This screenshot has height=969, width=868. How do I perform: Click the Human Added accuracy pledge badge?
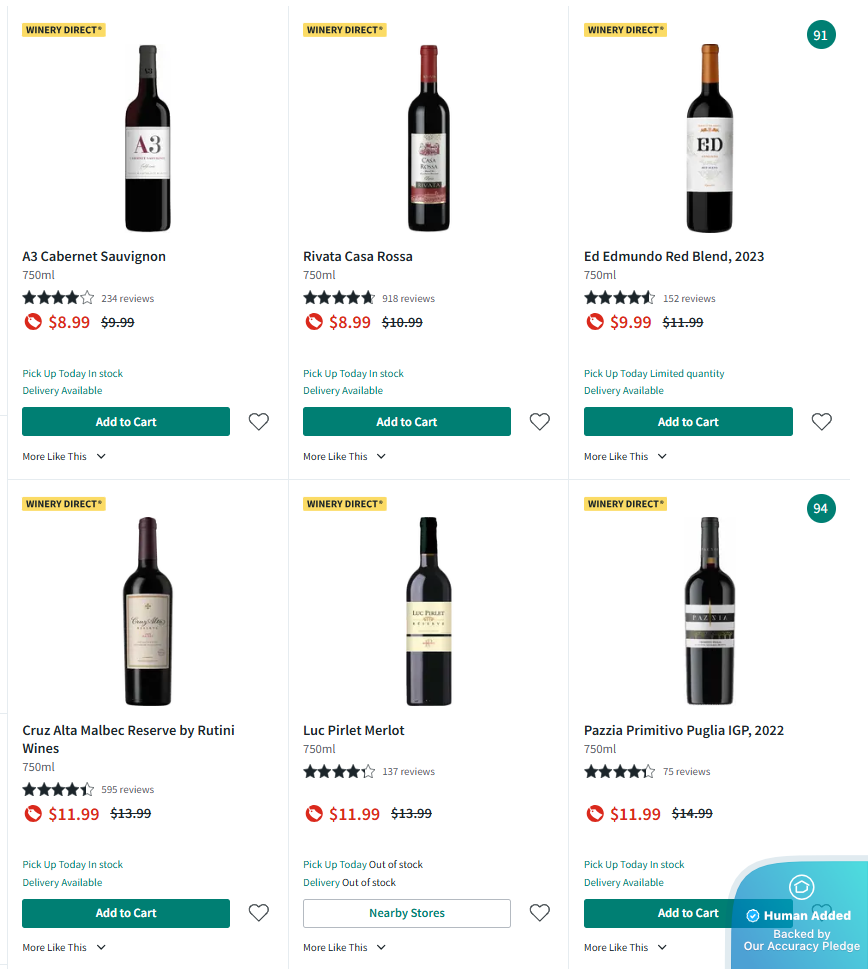tap(801, 916)
